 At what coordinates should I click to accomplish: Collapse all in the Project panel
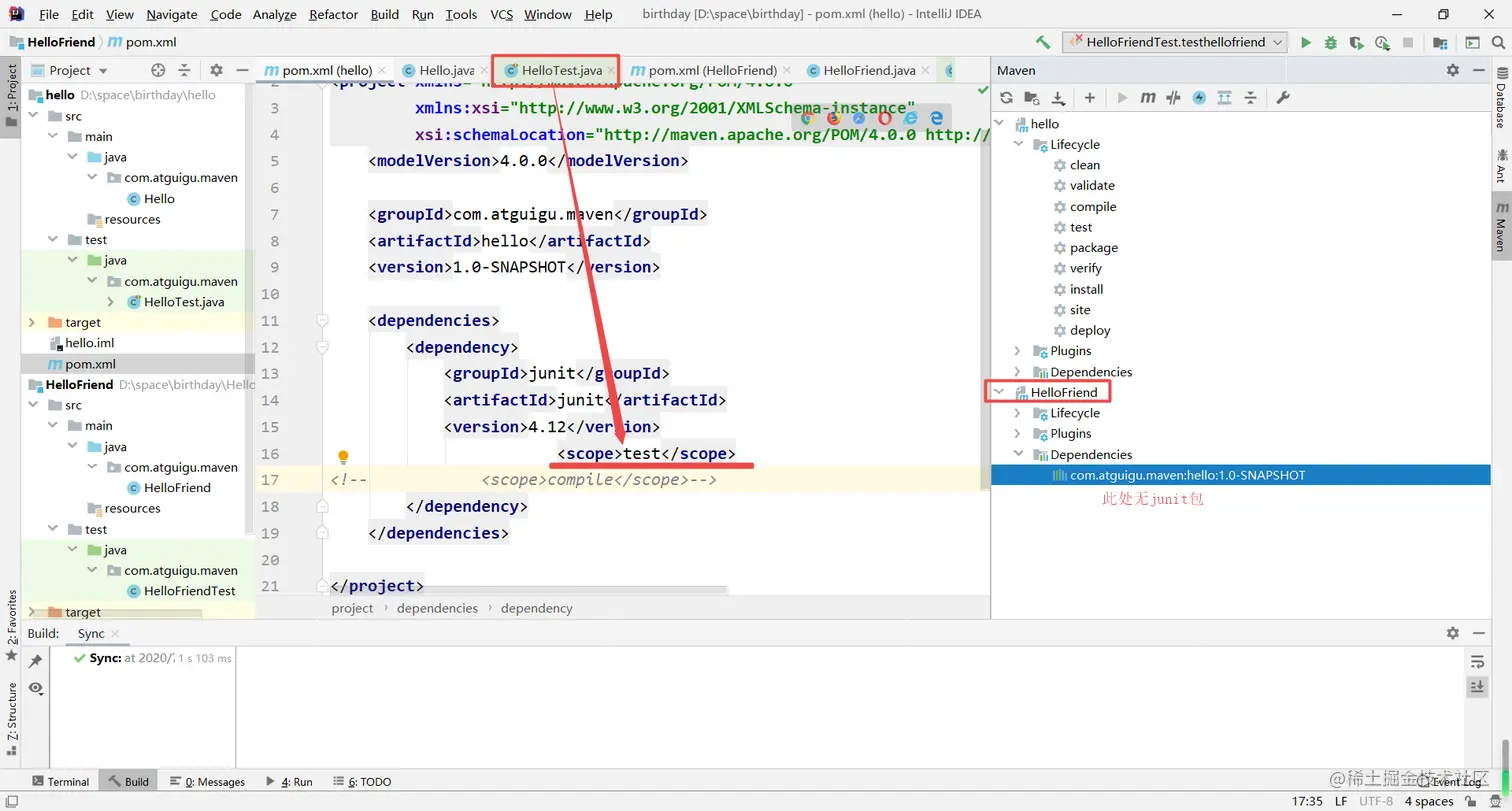(184, 70)
